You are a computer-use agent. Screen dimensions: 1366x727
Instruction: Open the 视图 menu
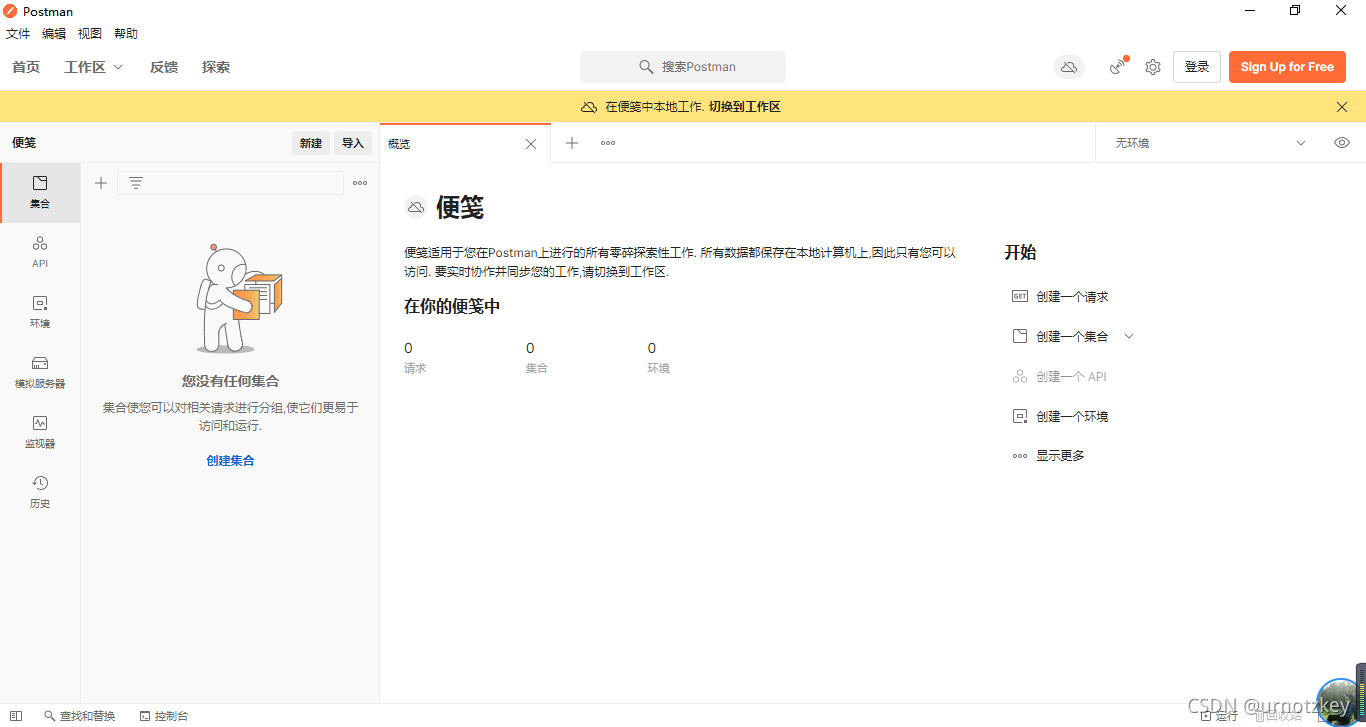[x=90, y=33]
